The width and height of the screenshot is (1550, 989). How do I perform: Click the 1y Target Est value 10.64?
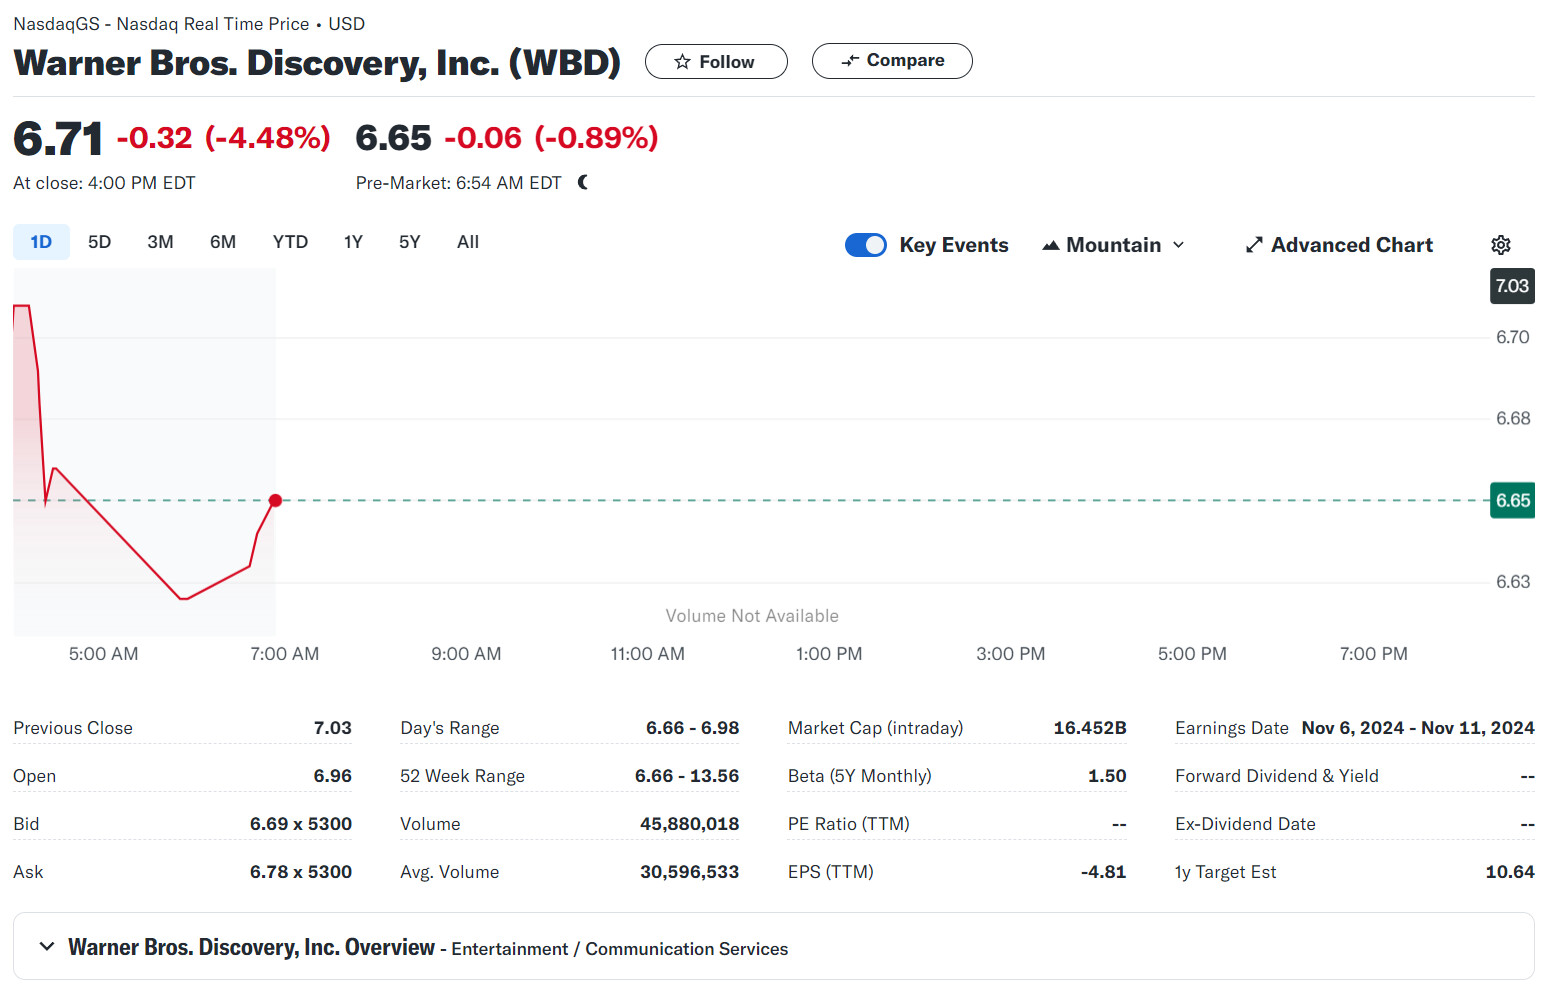pyautogui.click(x=1510, y=872)
